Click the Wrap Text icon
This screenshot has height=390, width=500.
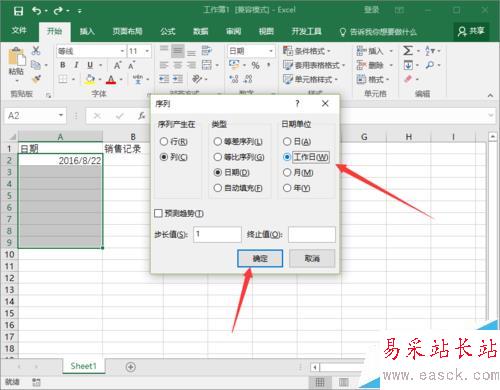coord(207,51)
